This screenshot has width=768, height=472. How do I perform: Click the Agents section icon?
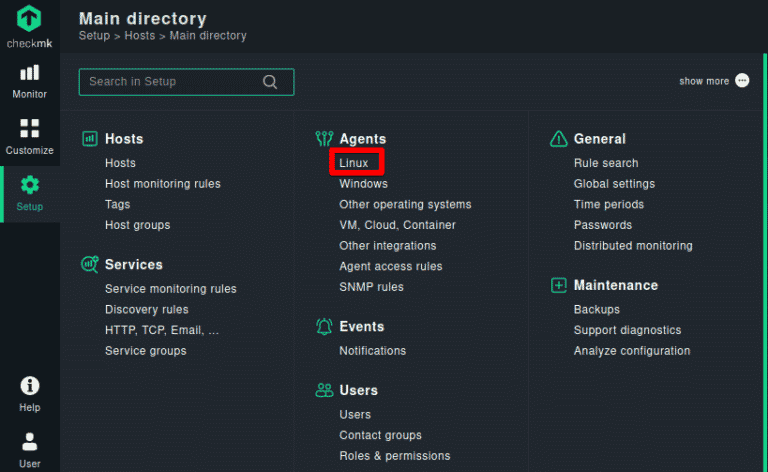pos(324,139)
